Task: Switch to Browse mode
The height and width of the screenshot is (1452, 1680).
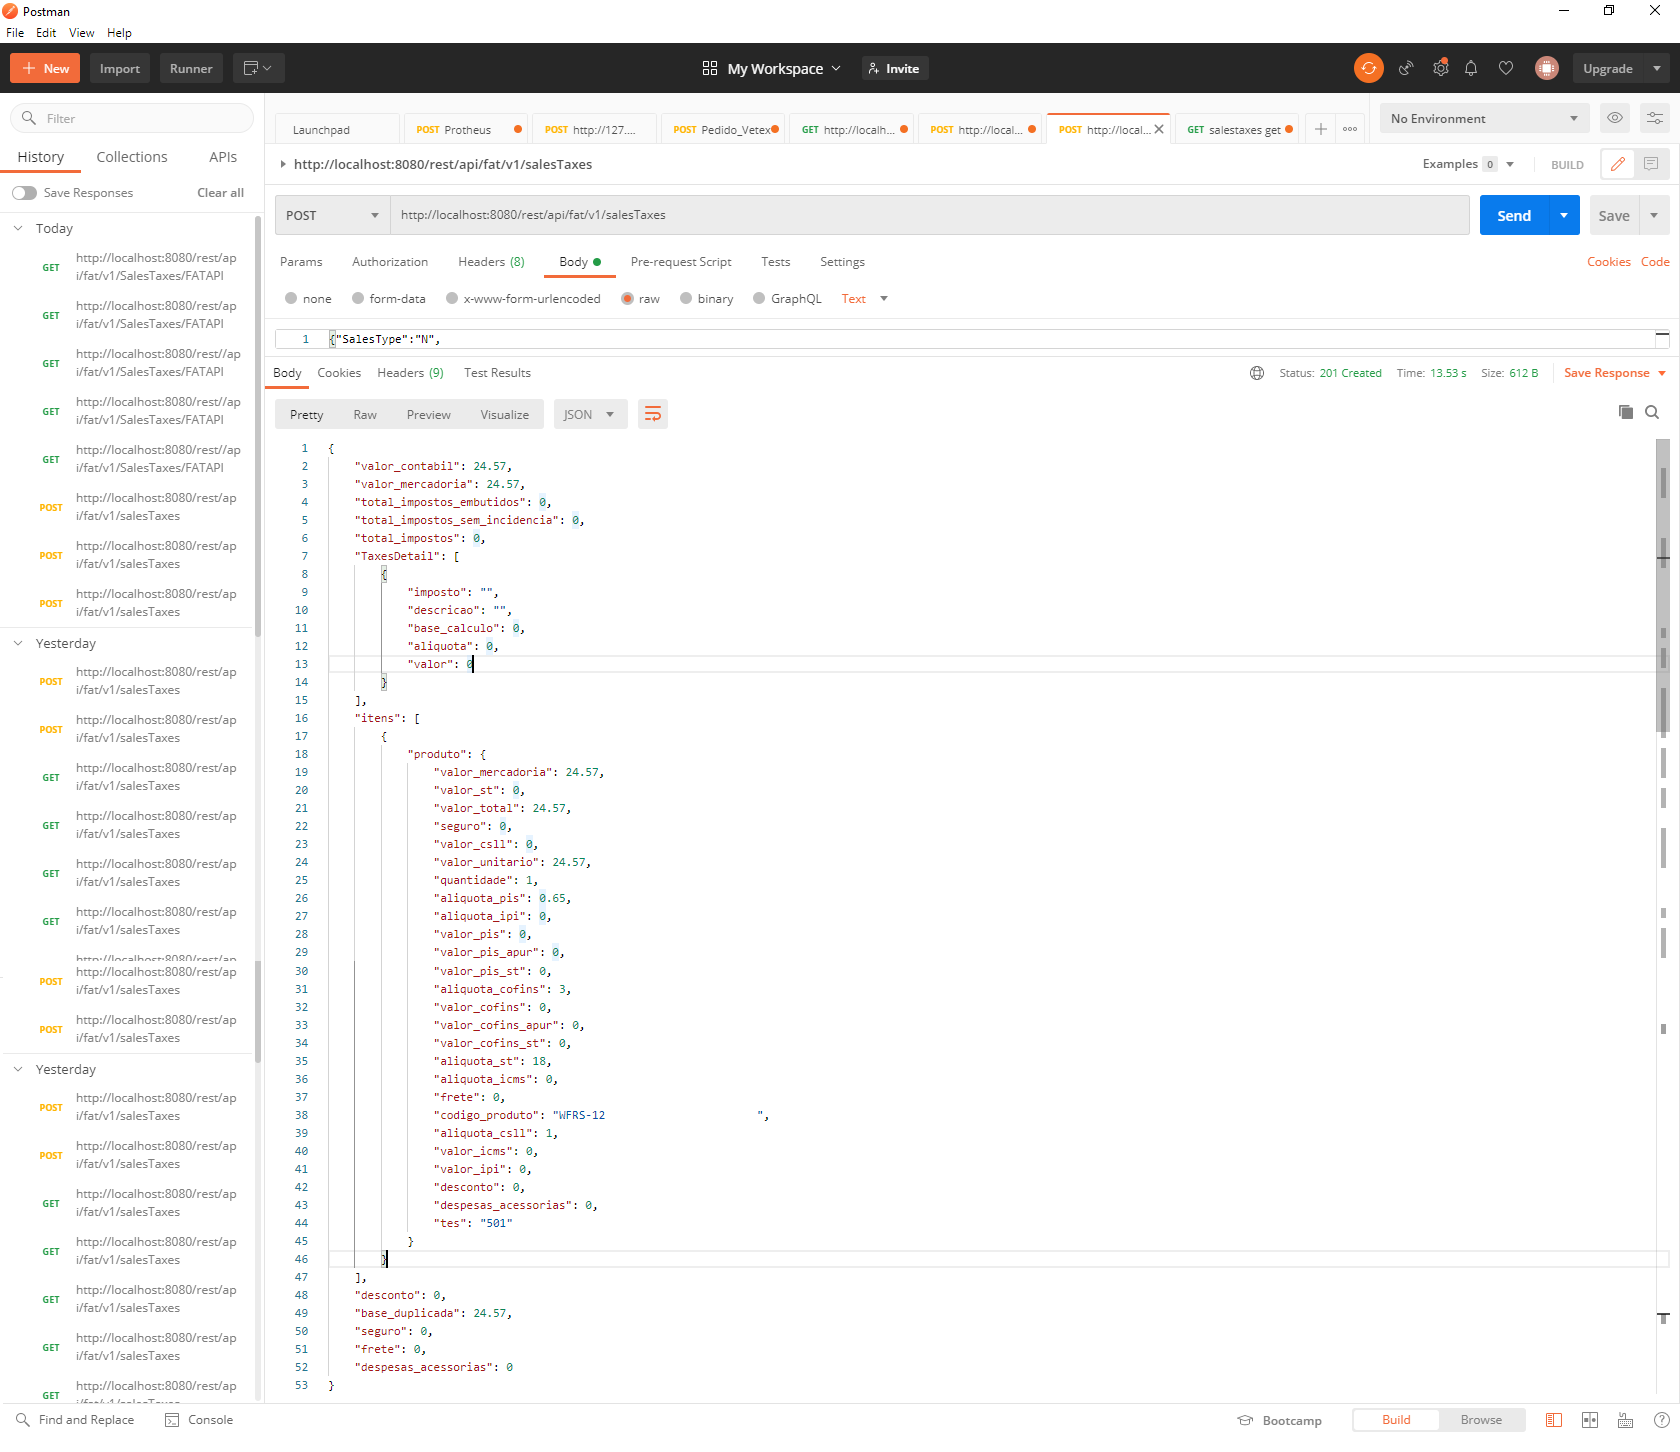Action: tap(1481, 1420)
